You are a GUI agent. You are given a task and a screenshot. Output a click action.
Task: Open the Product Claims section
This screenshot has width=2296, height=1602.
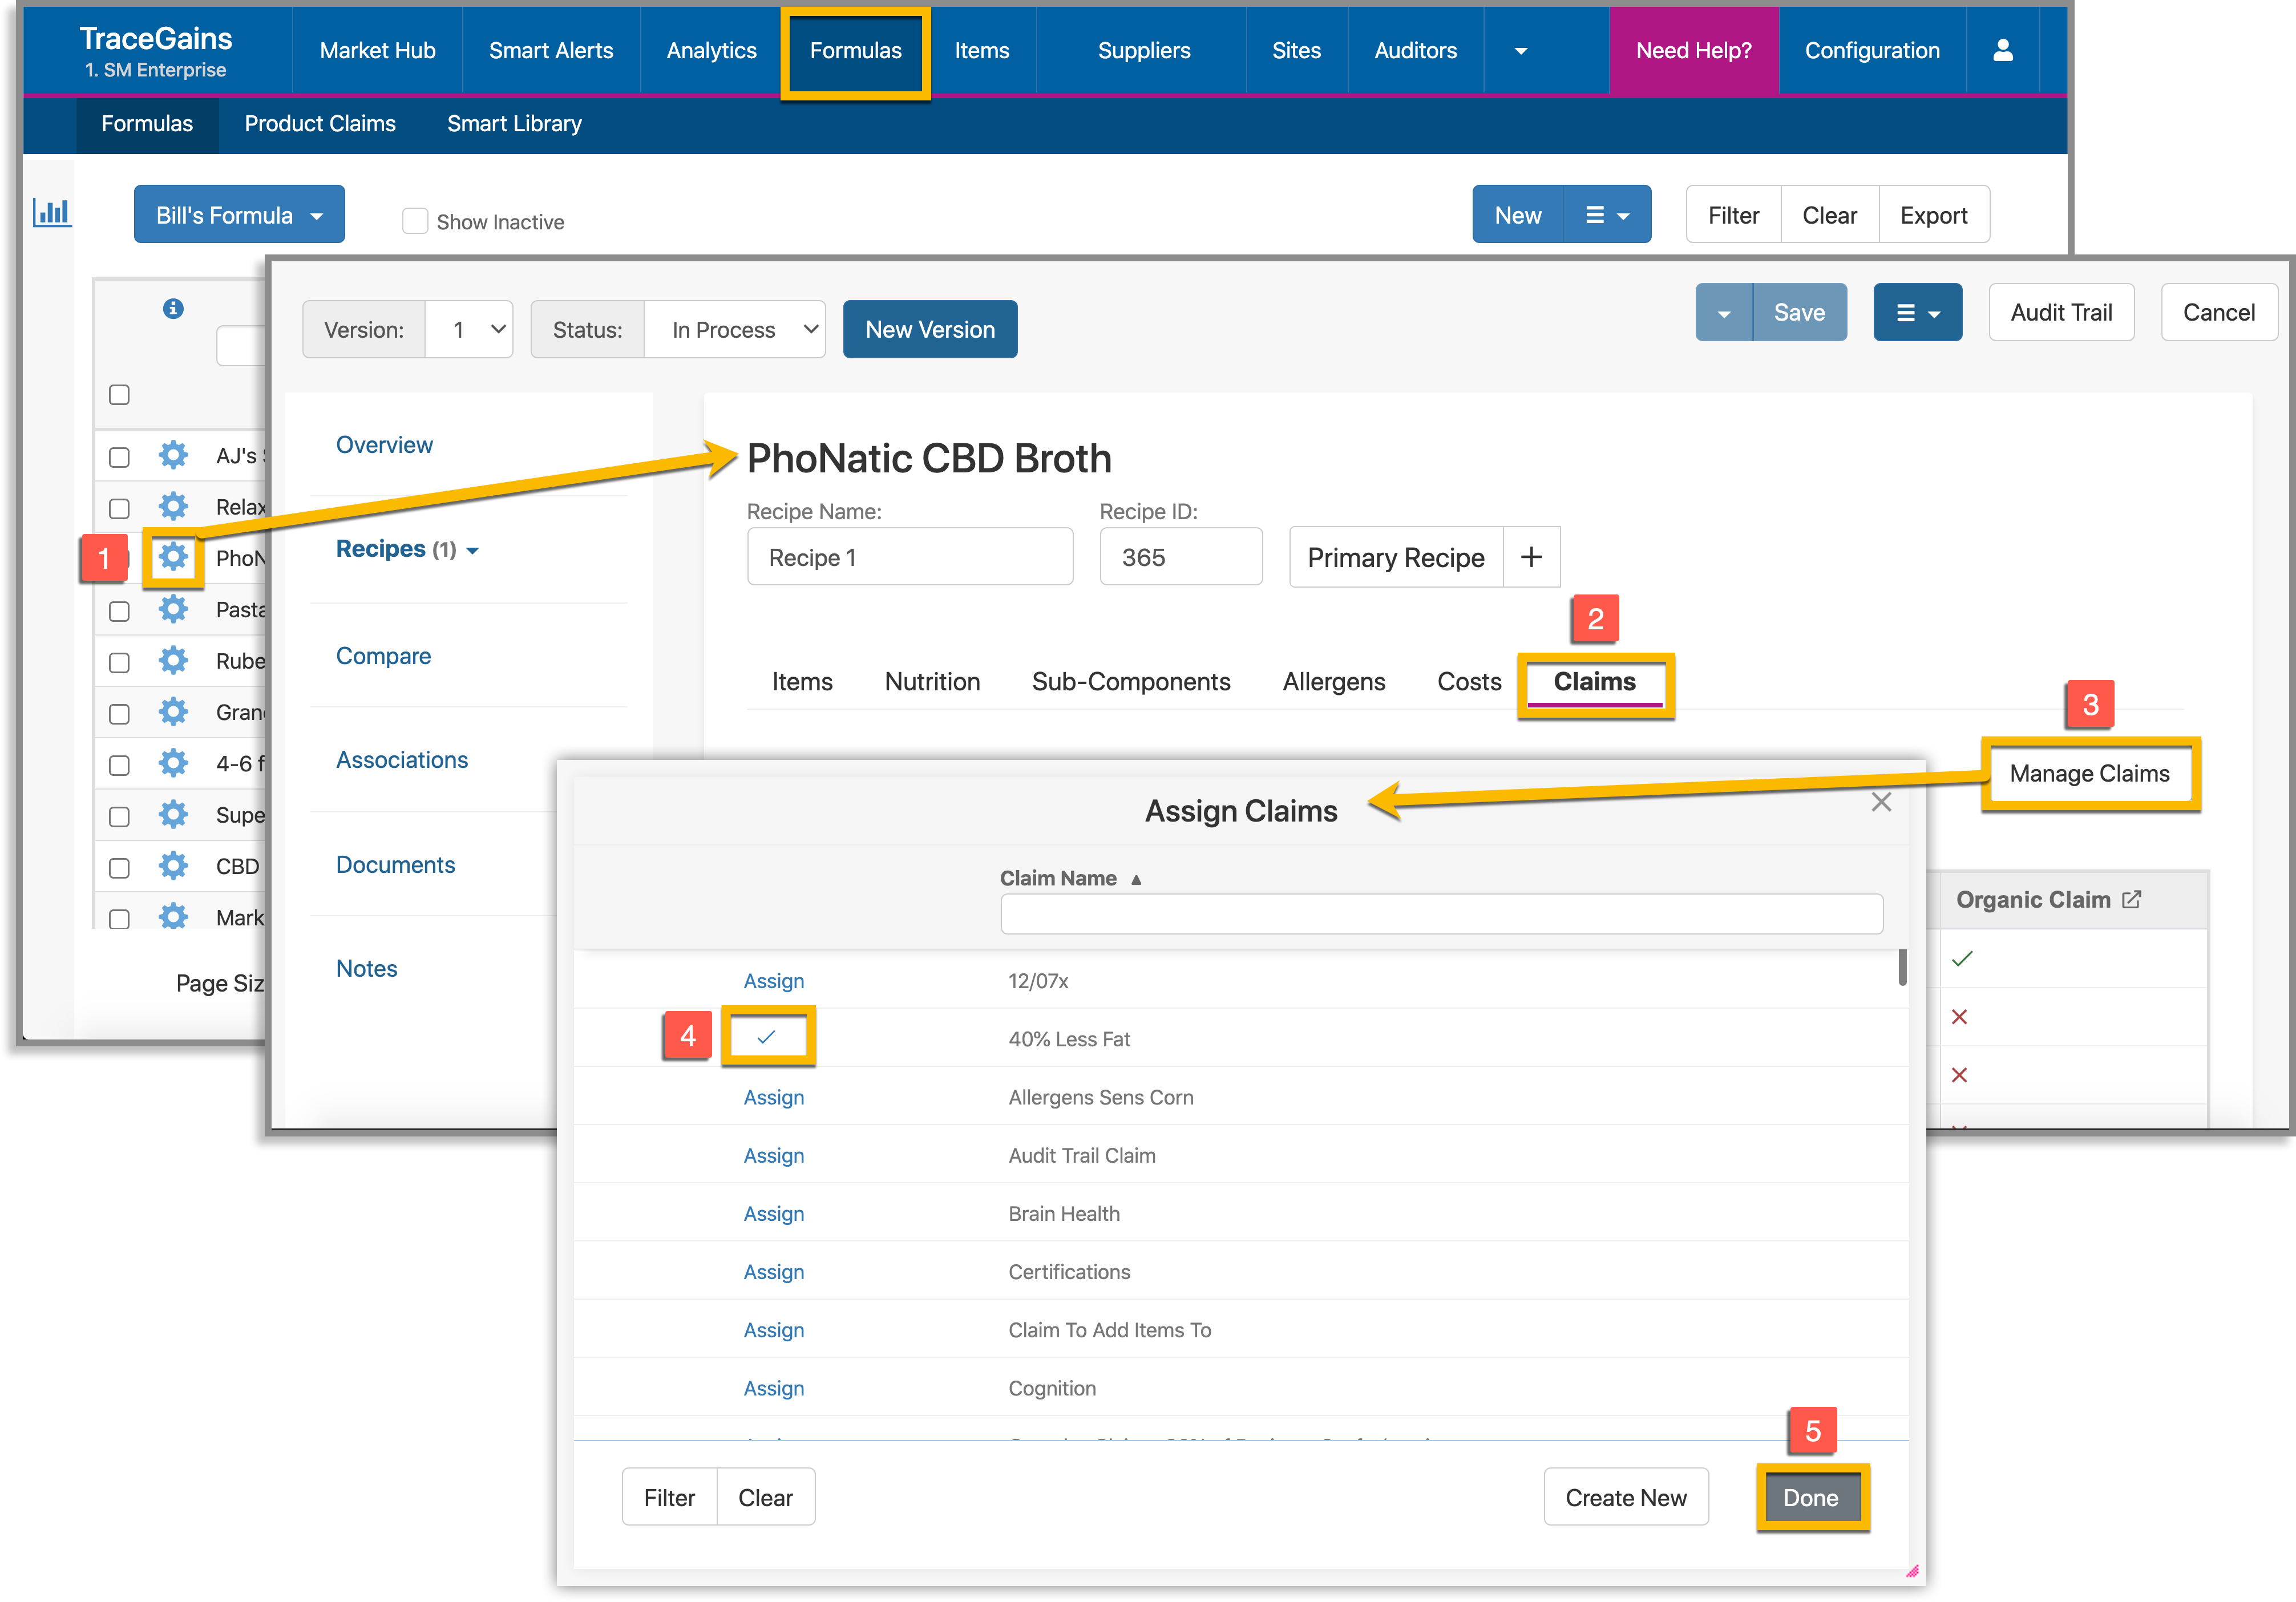coord(320,123)
